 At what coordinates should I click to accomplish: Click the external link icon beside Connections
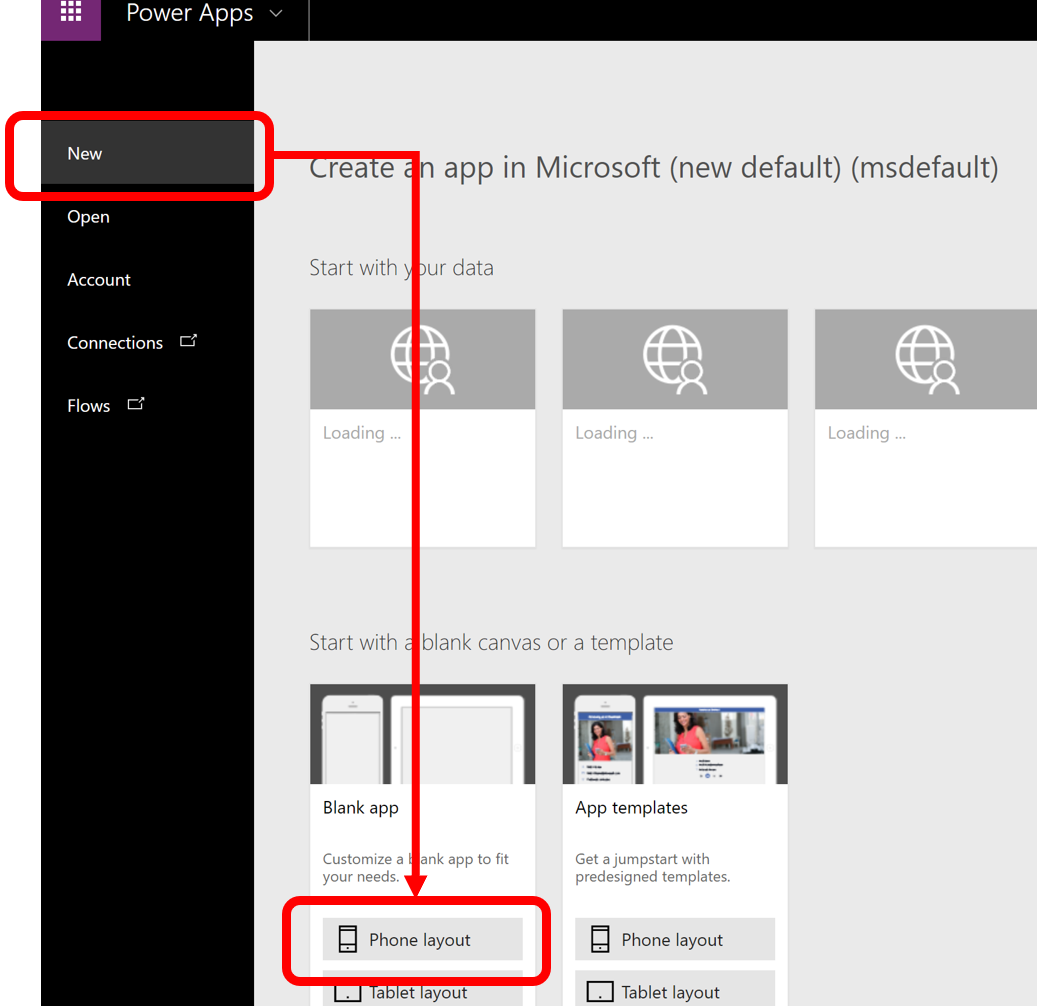(189, 341)
